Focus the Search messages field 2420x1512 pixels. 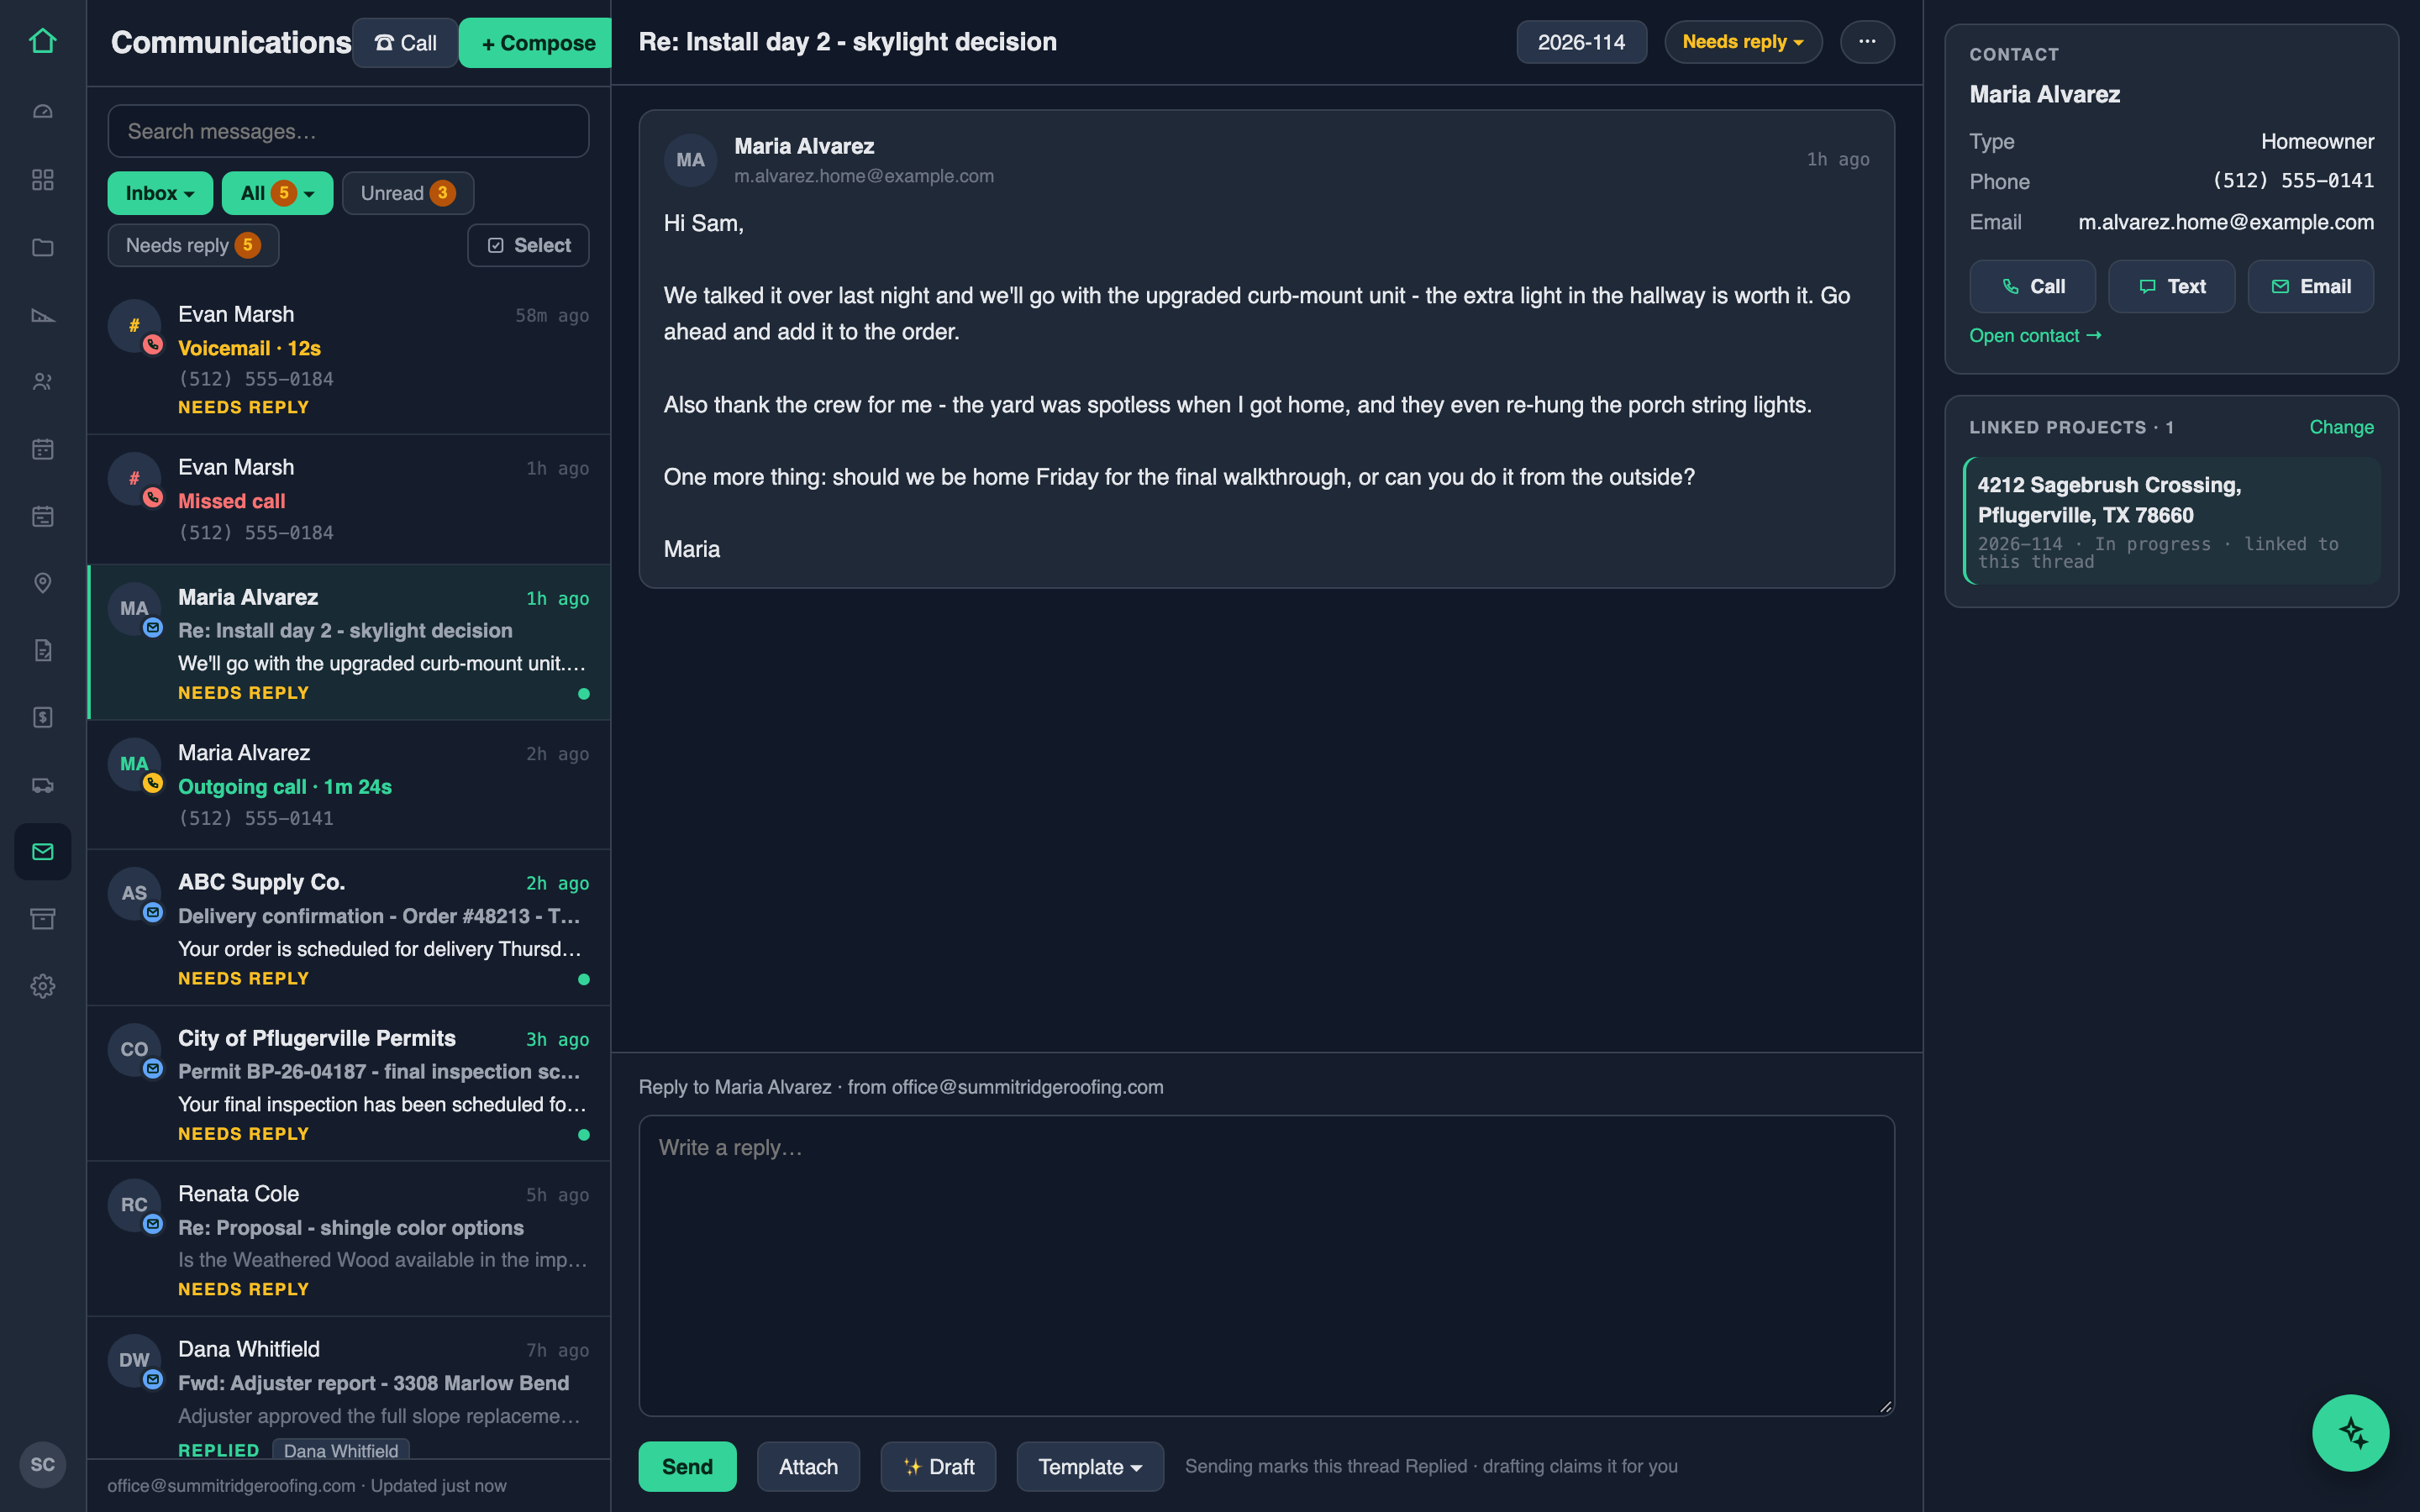click(x=348, y=131)
